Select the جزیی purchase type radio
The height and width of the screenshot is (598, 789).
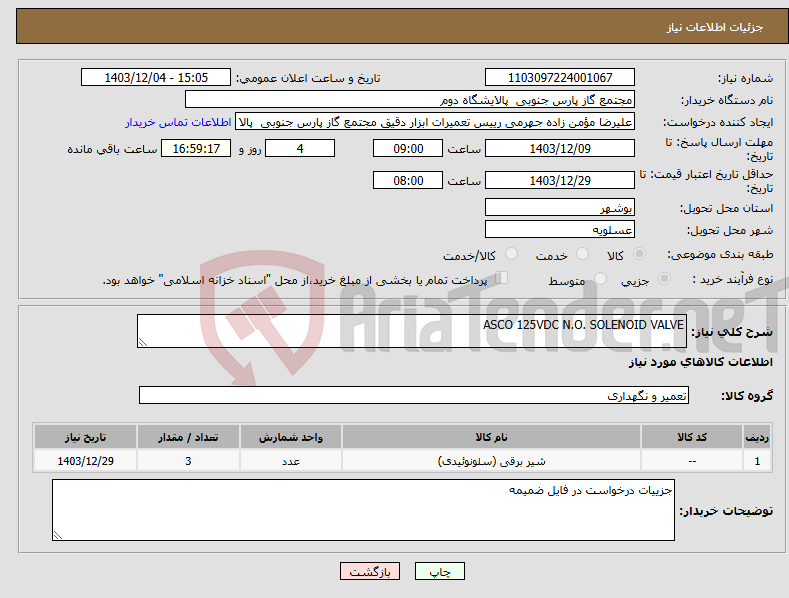[664, 278]
